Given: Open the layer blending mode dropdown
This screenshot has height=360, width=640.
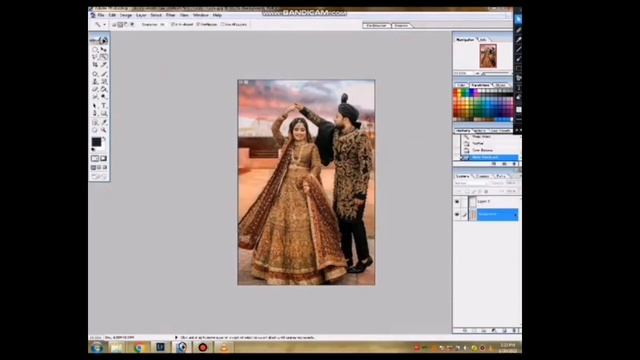Looking at the screenshot, I should tap(470, 183).
